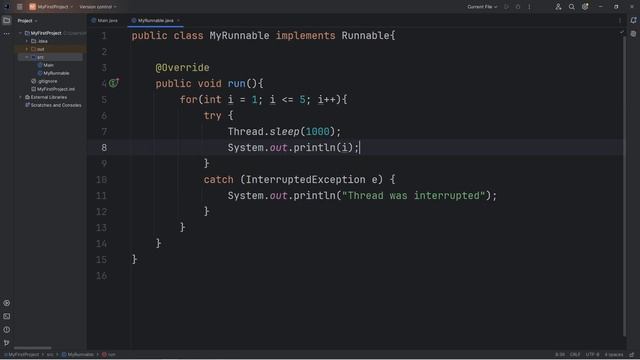Click run method in the breadcrumb bar
Screen dimensions: 640x360
pyautogui.click(x=109, y=355)
